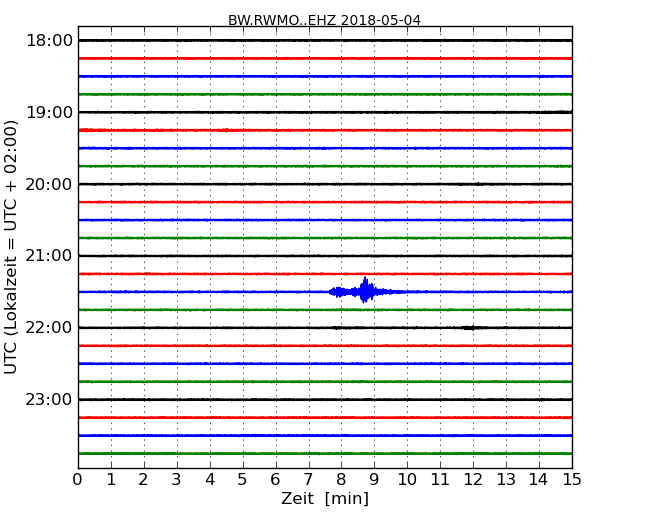Click x-axis tick label 5

click(x=243, y=480)
